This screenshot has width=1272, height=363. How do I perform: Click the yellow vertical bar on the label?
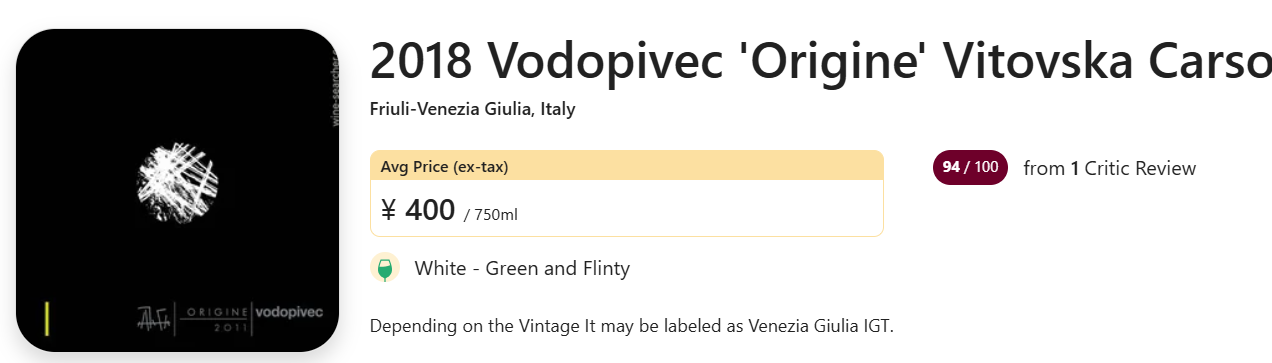point(47,317)
